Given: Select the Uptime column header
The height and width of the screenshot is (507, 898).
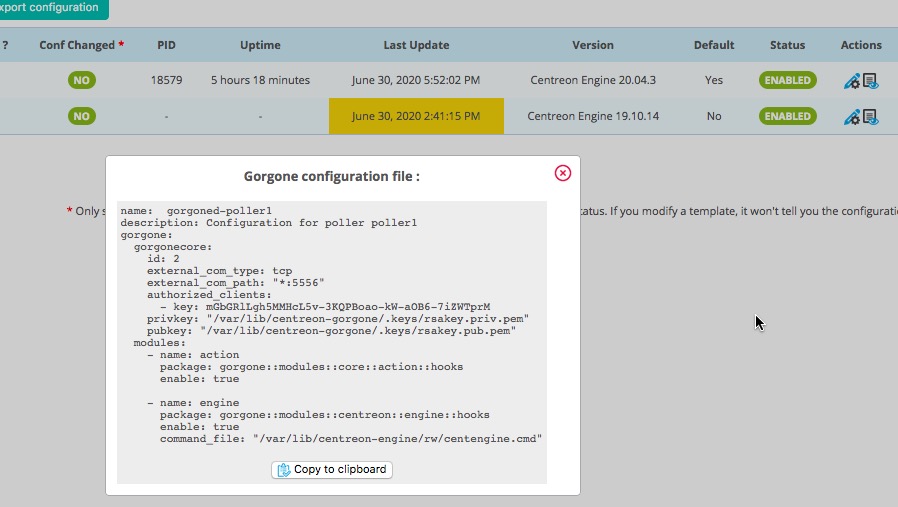Looking at the screenshot, I should pos(260,45).
